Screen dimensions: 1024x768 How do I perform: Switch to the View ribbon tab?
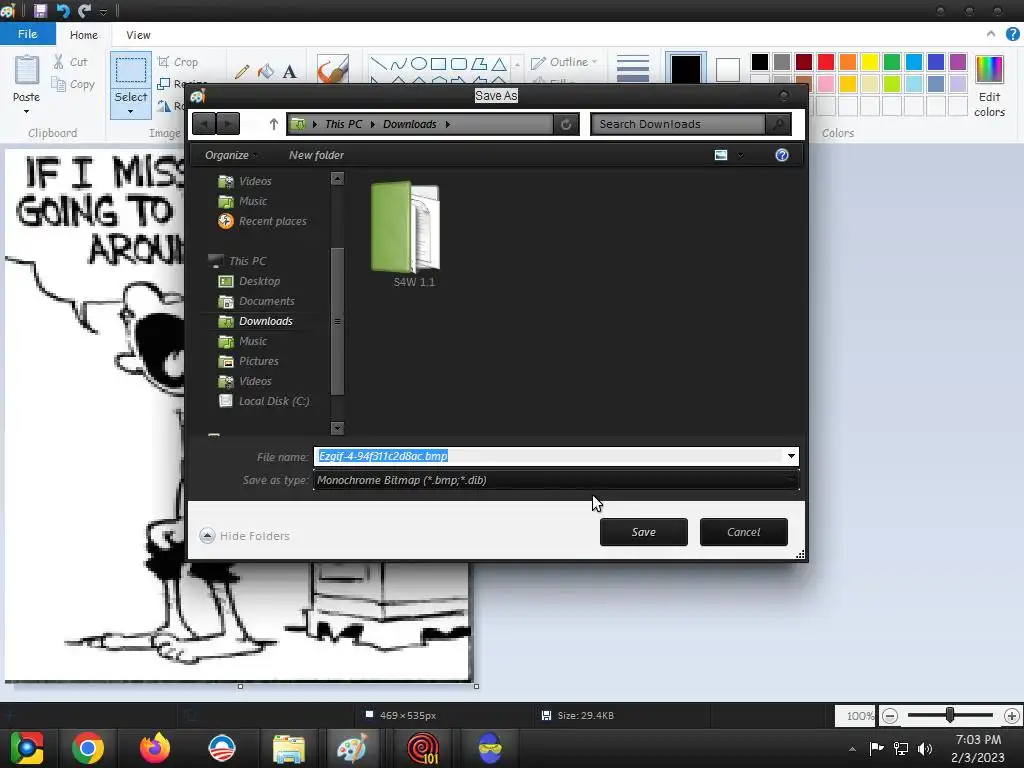tap(138, 35)
